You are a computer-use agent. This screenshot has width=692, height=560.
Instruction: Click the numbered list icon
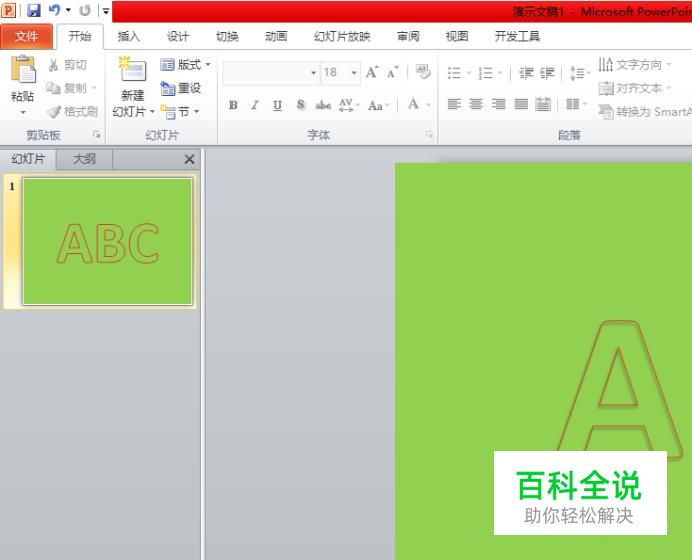pos(485,73)
